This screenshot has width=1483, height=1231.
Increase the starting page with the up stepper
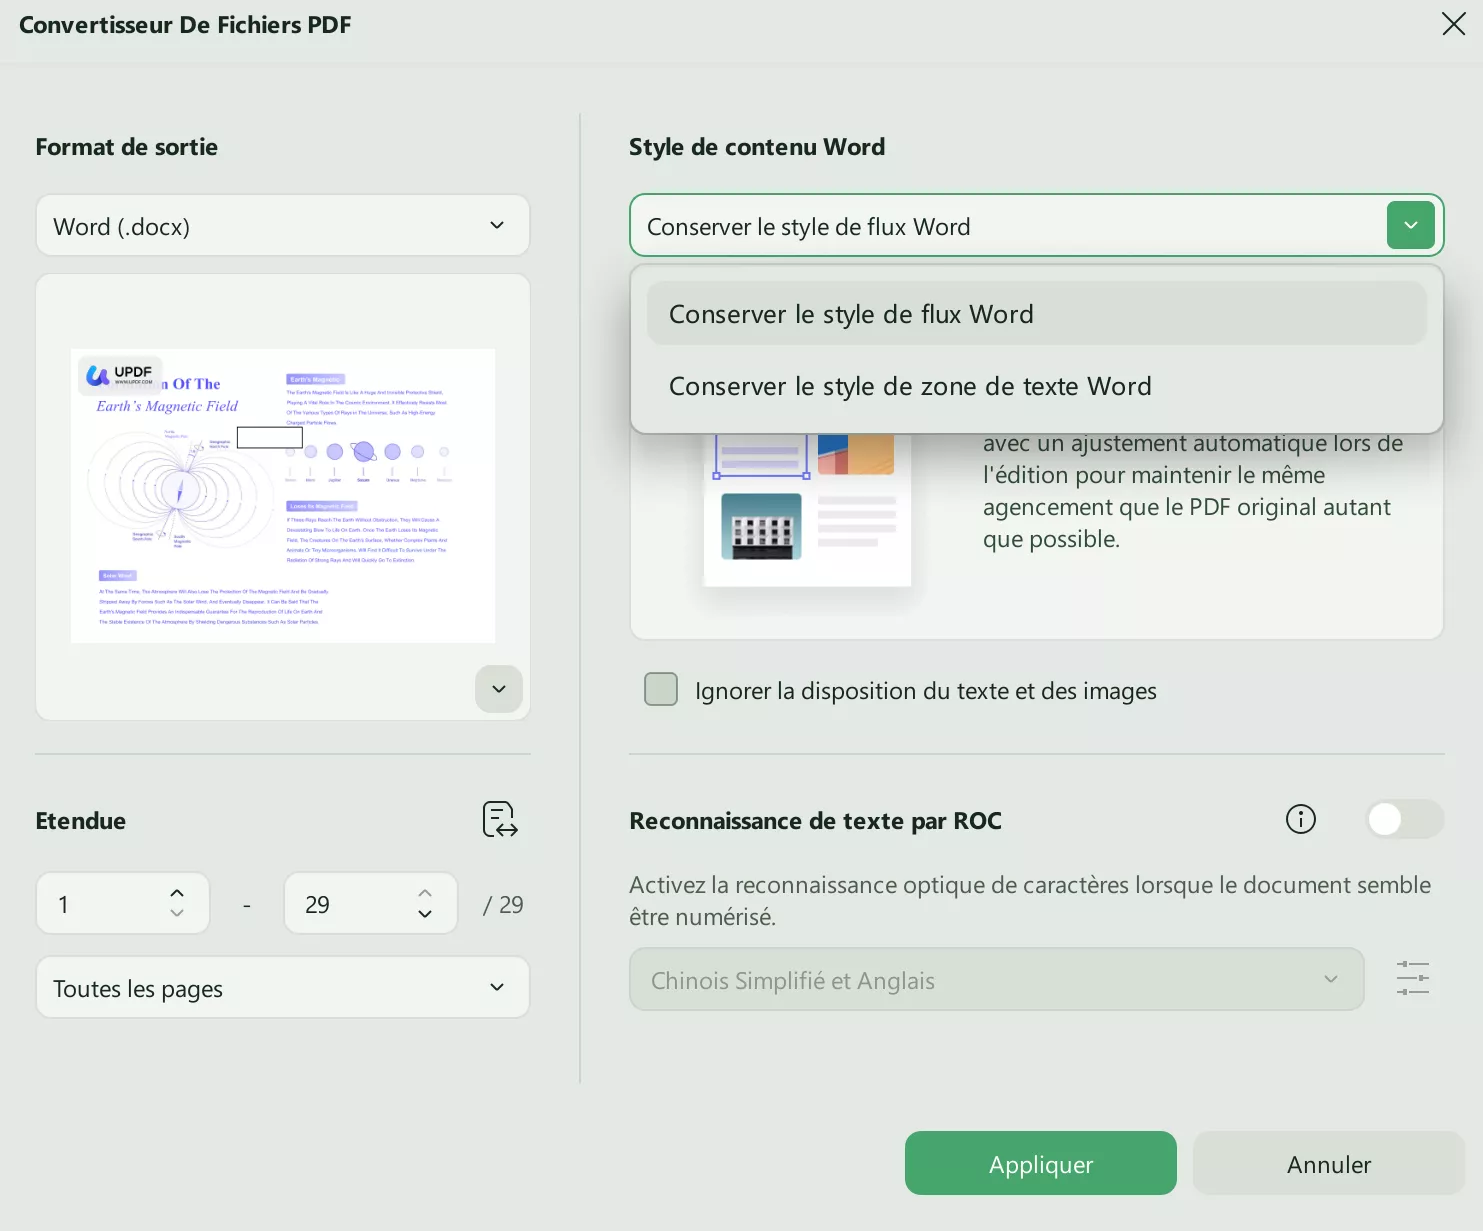click(177, 892)
